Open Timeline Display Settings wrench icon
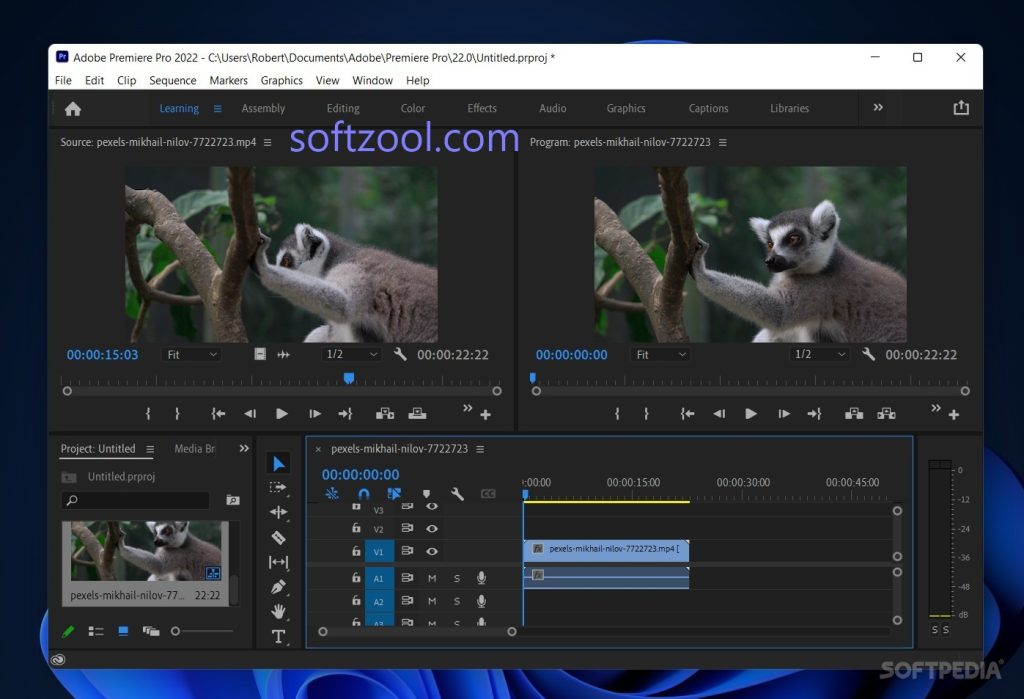The height and width of the screenshot is (699, 1024). [457, 493]
